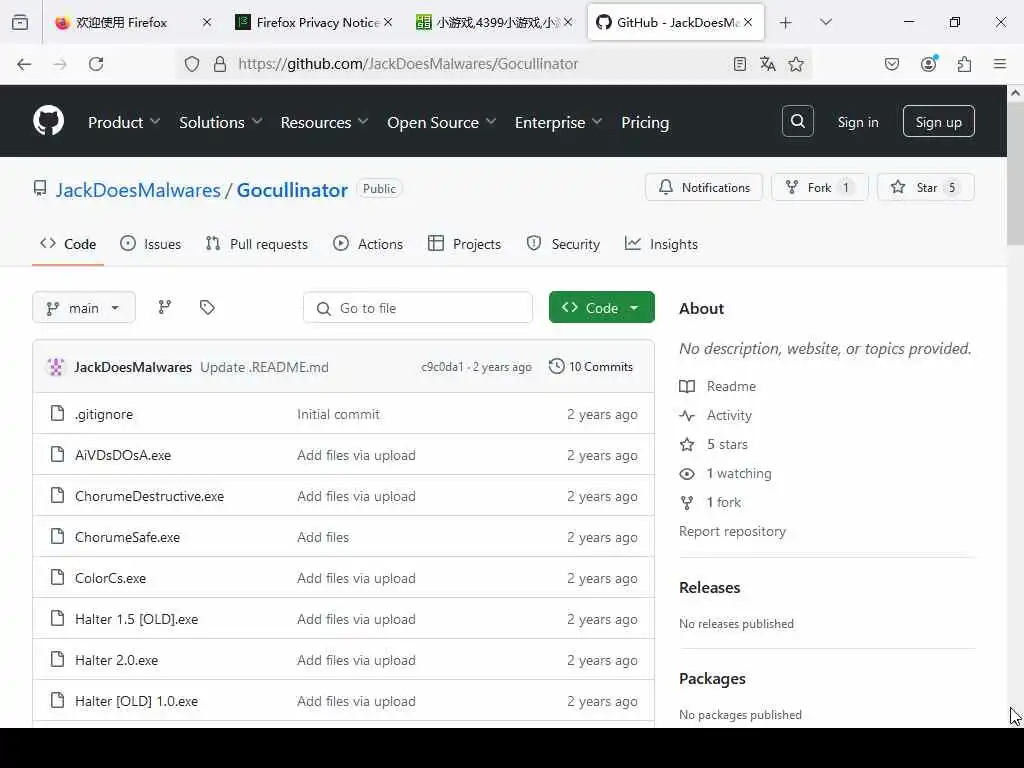
Task: Open the Firefox hamburger menu
Action: (1000, 64)
